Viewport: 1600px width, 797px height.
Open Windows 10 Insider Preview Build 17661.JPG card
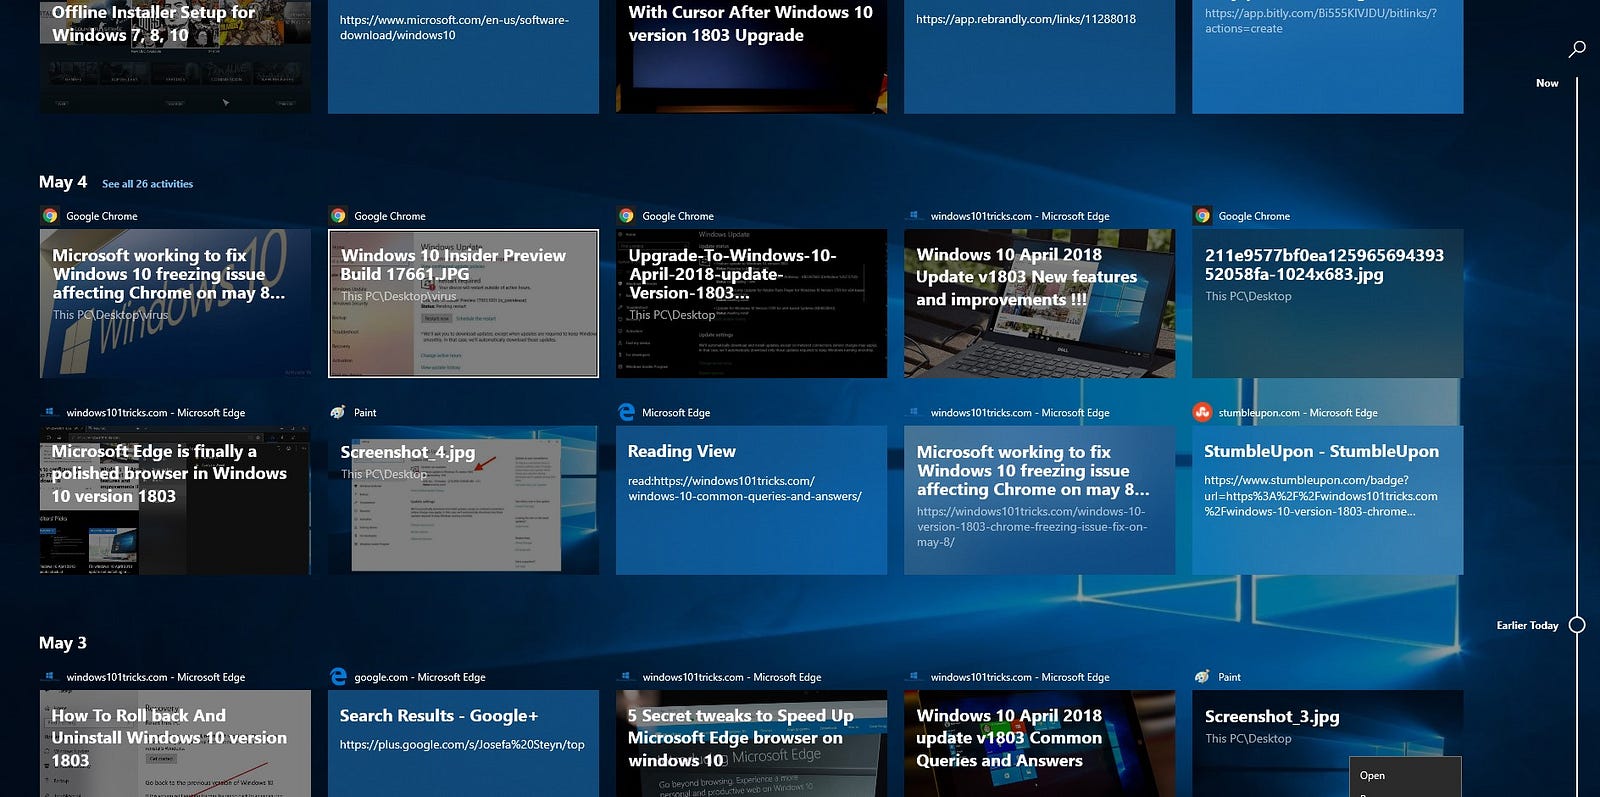point(463,304)
